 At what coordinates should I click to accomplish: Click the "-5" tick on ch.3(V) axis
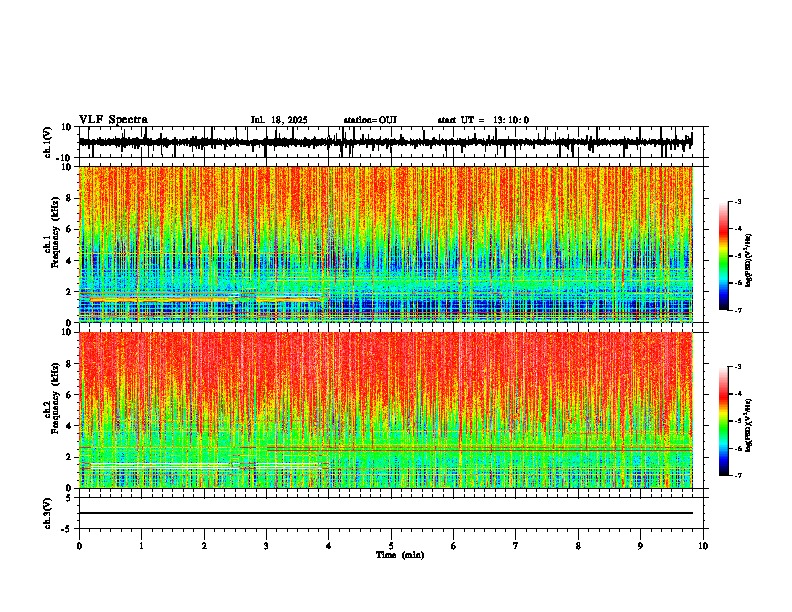coord(68,529)
